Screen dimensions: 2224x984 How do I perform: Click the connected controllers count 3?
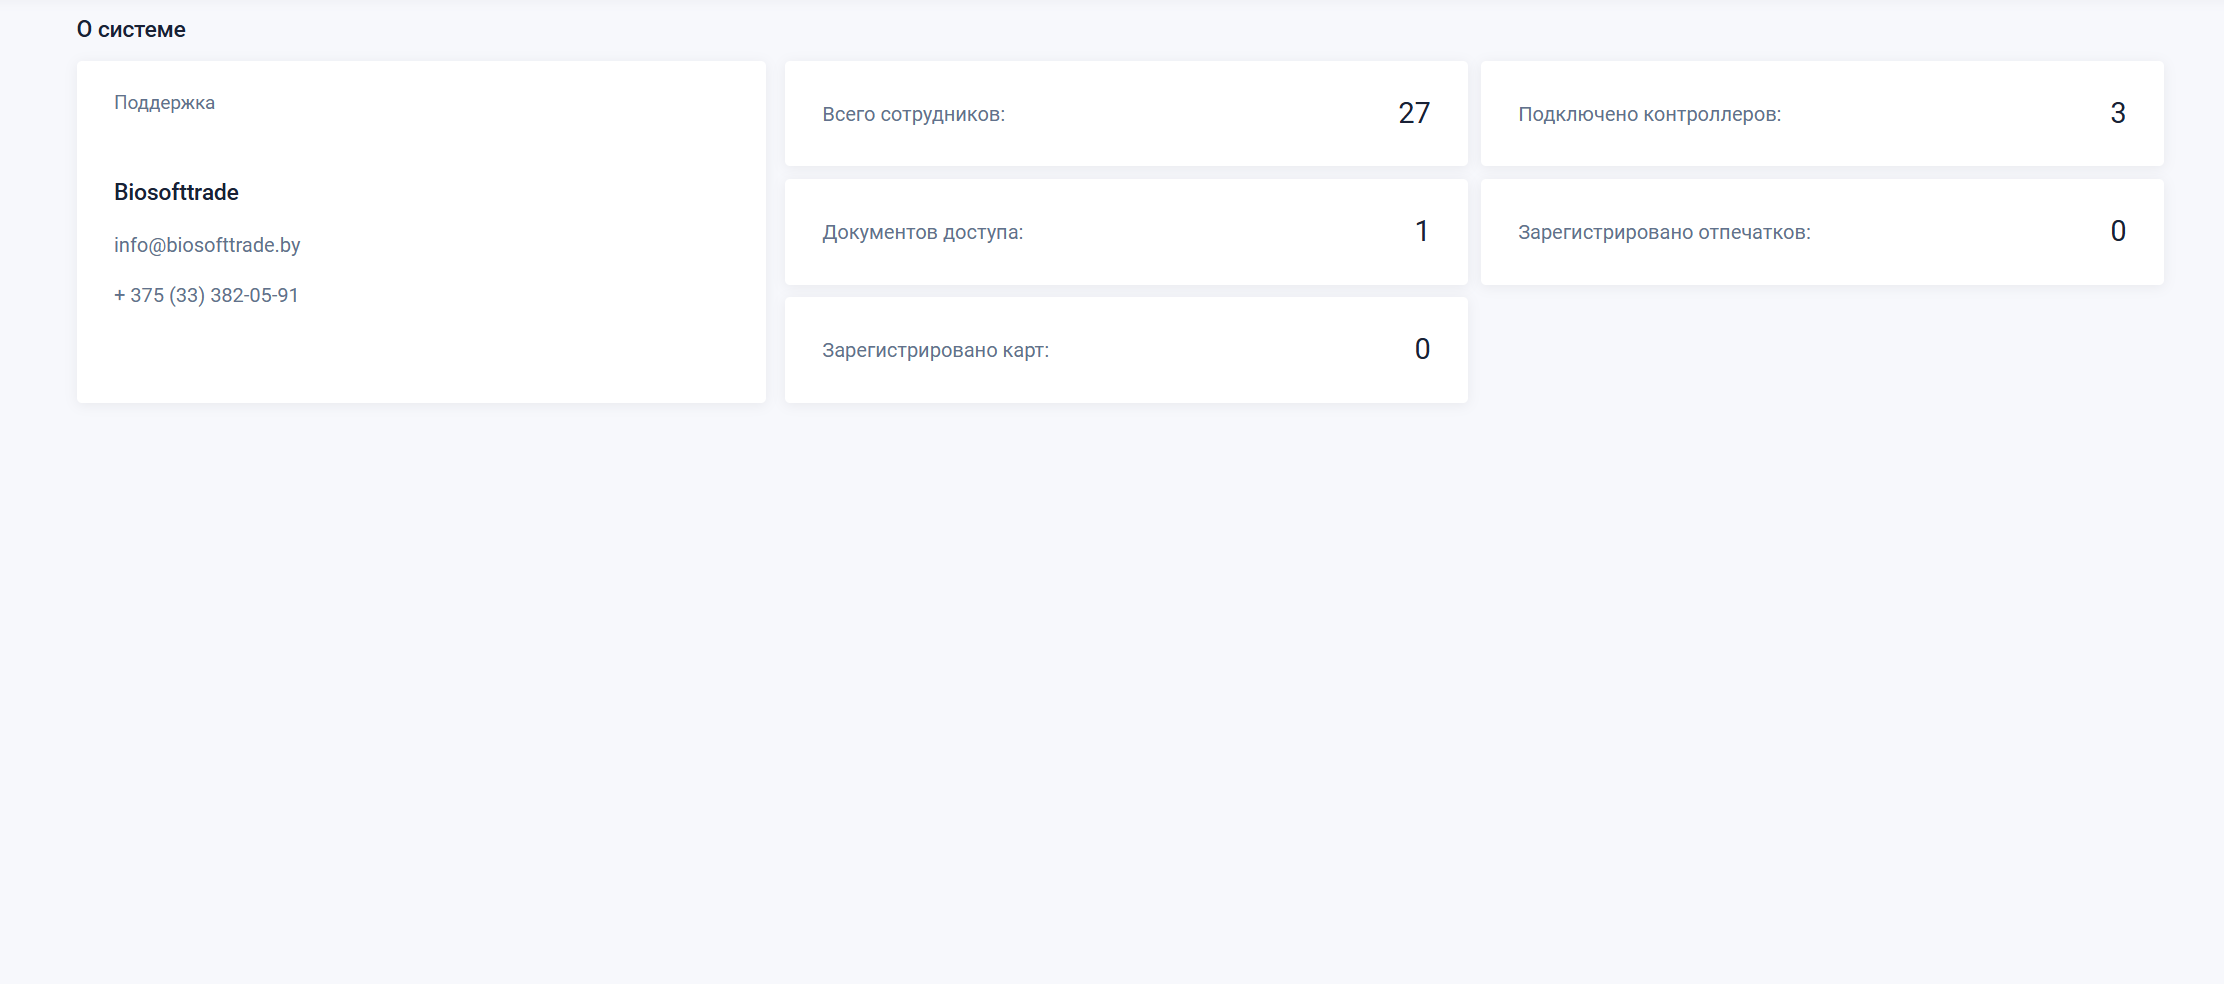tap(2118, 113)
